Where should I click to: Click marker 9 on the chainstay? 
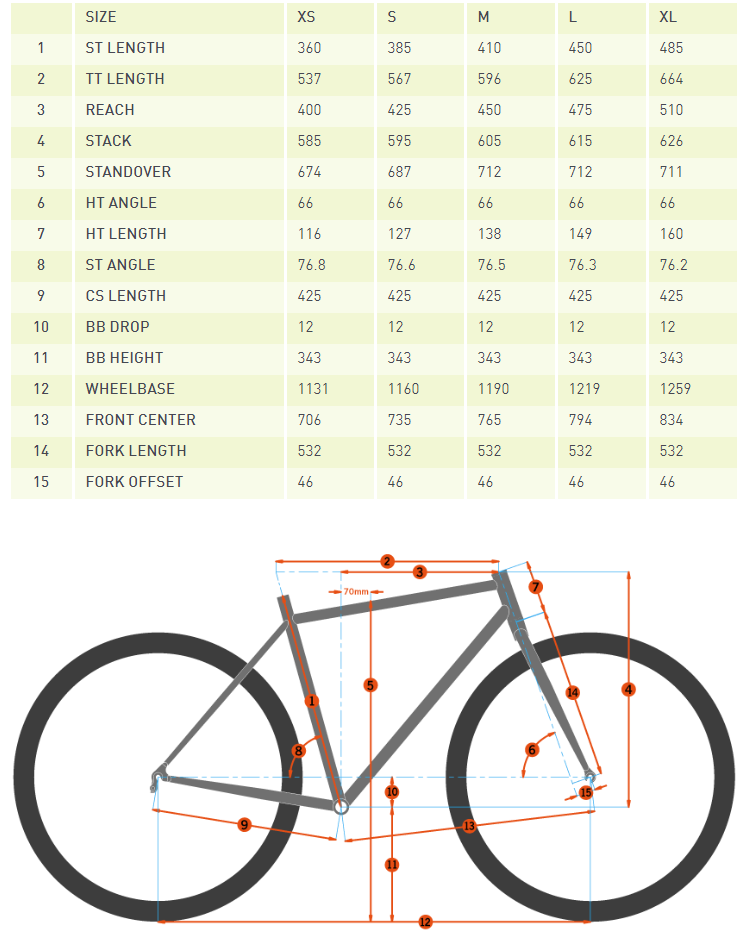click(244, 824)
